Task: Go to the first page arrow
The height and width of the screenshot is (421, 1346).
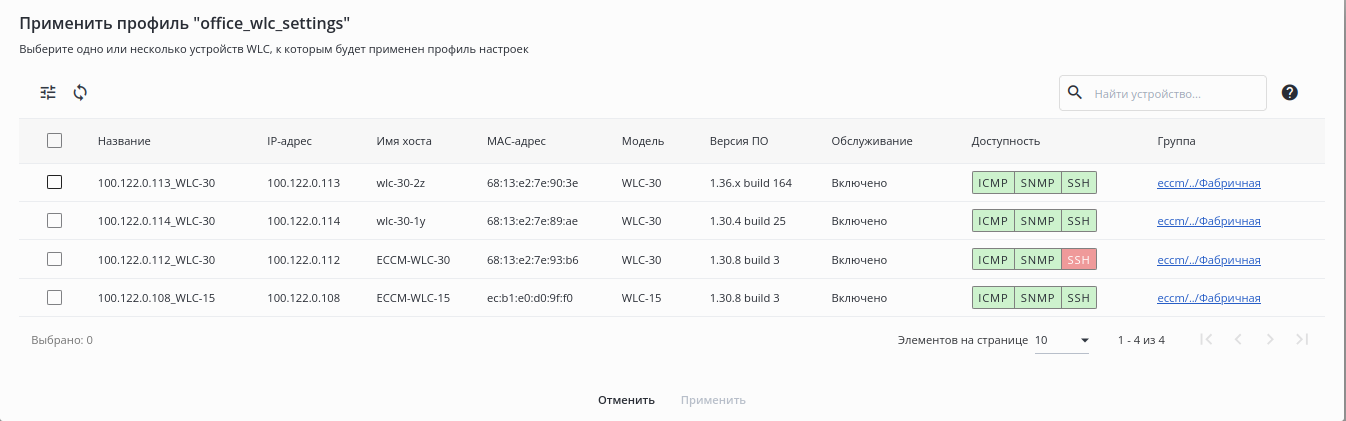Action: point(1206,340)
